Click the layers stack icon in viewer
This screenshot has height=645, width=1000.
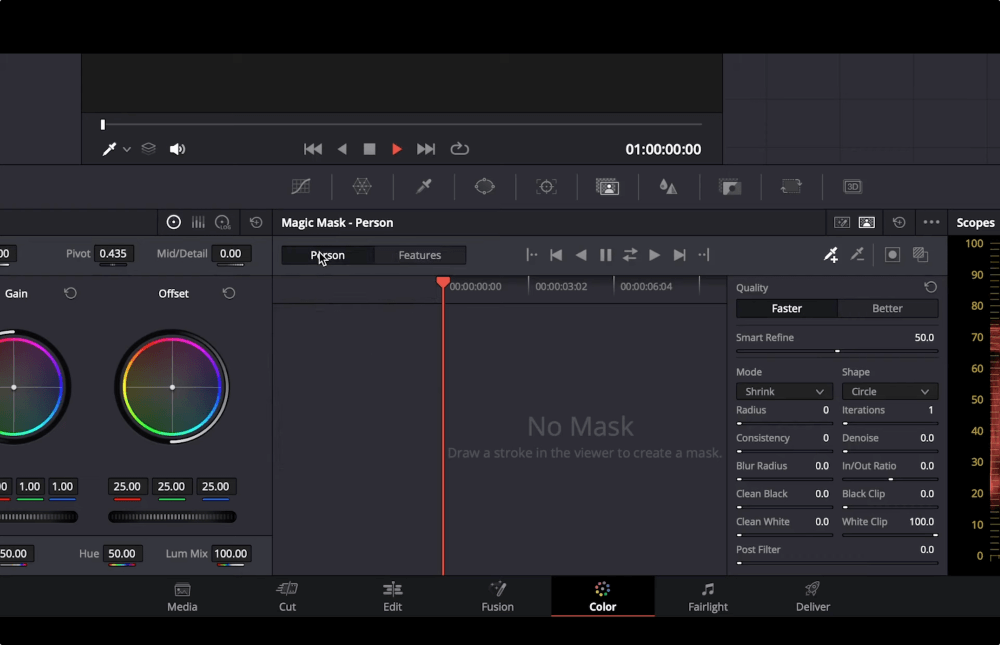click(x=149, y=149)
